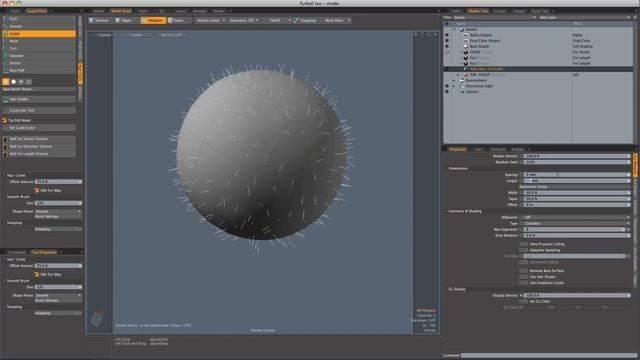The height and width of the screenshot is (360, 640).
Task: Expand the FUR_GROUP item
Action: pos(458,75)
